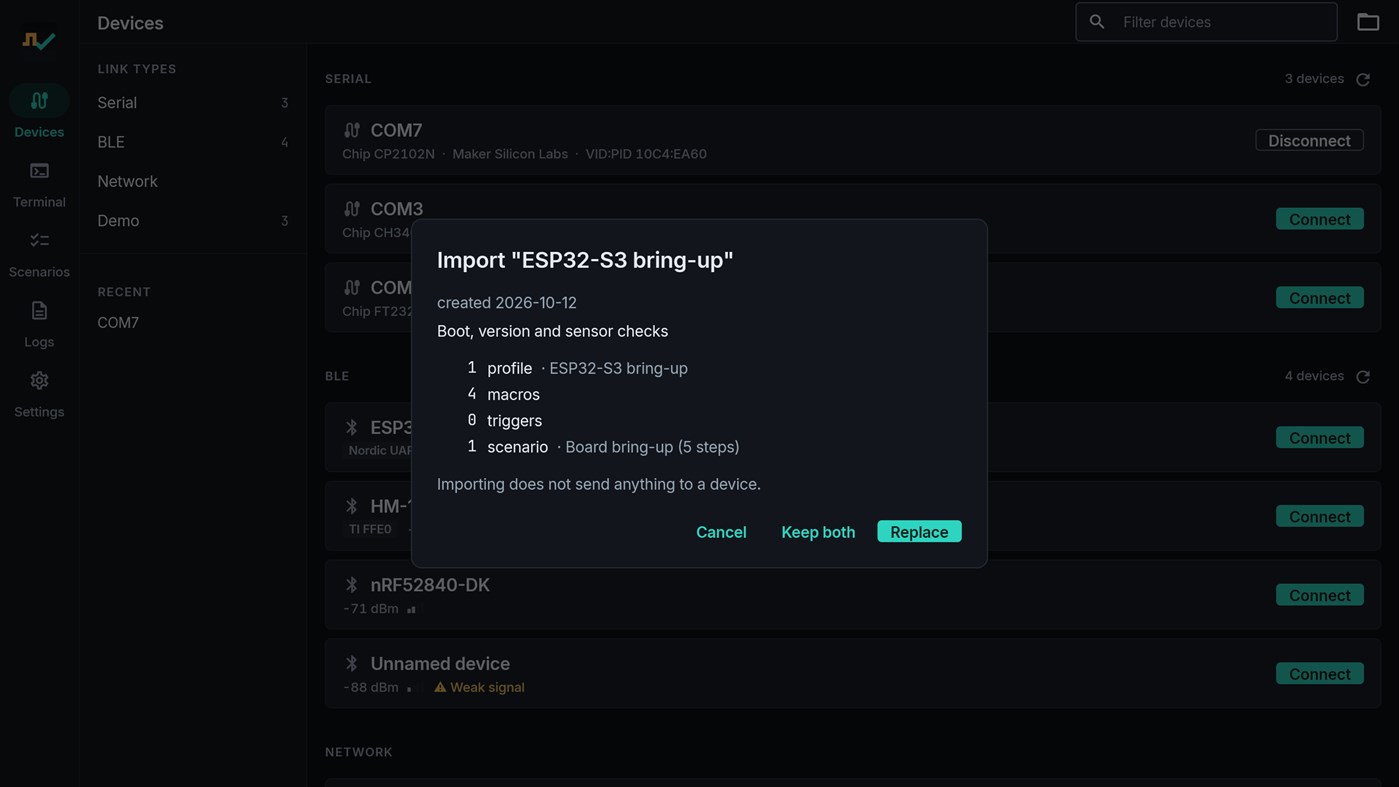Viewport: 1399px width, 787px height.
Task: Click the nRF52840-DK device name
Action: pyautogui.click(x=430, y=585)
